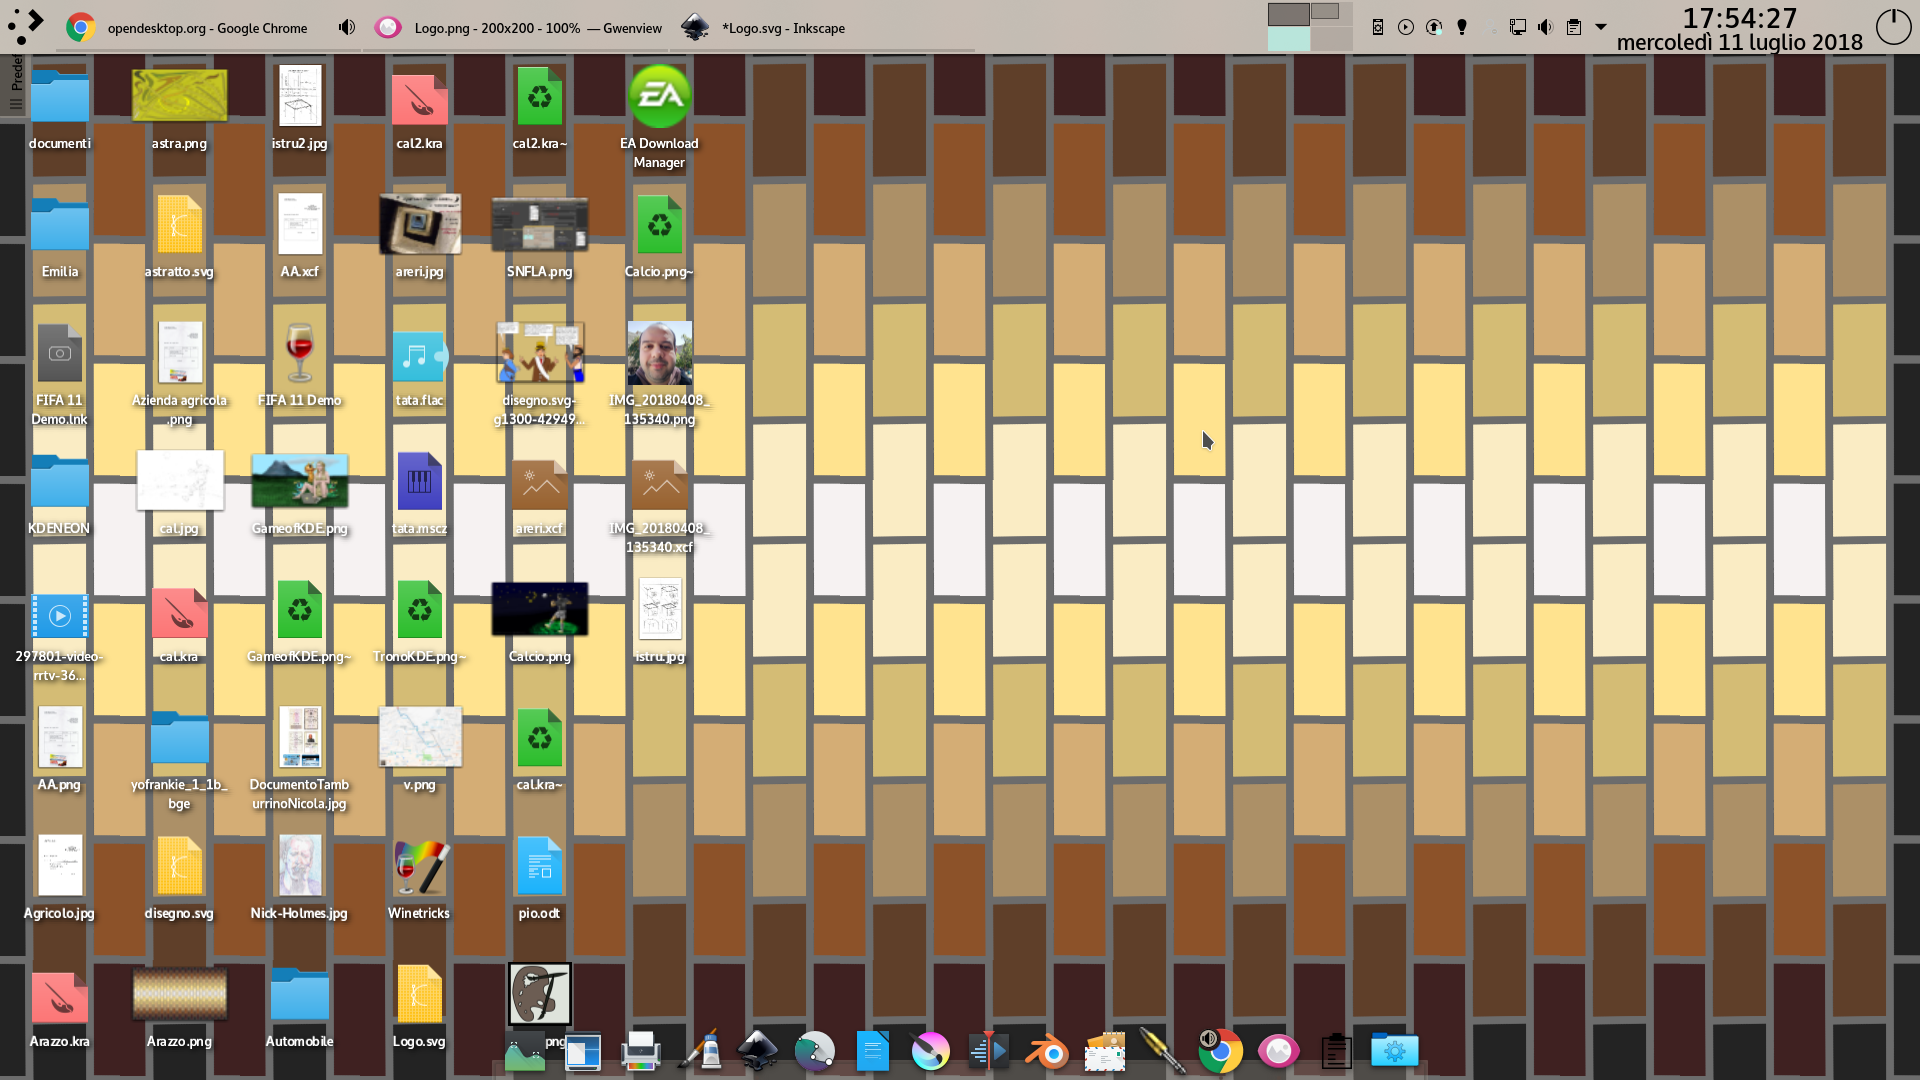Select the documenti folder
1920x1080 pixels.
point(59,107)
